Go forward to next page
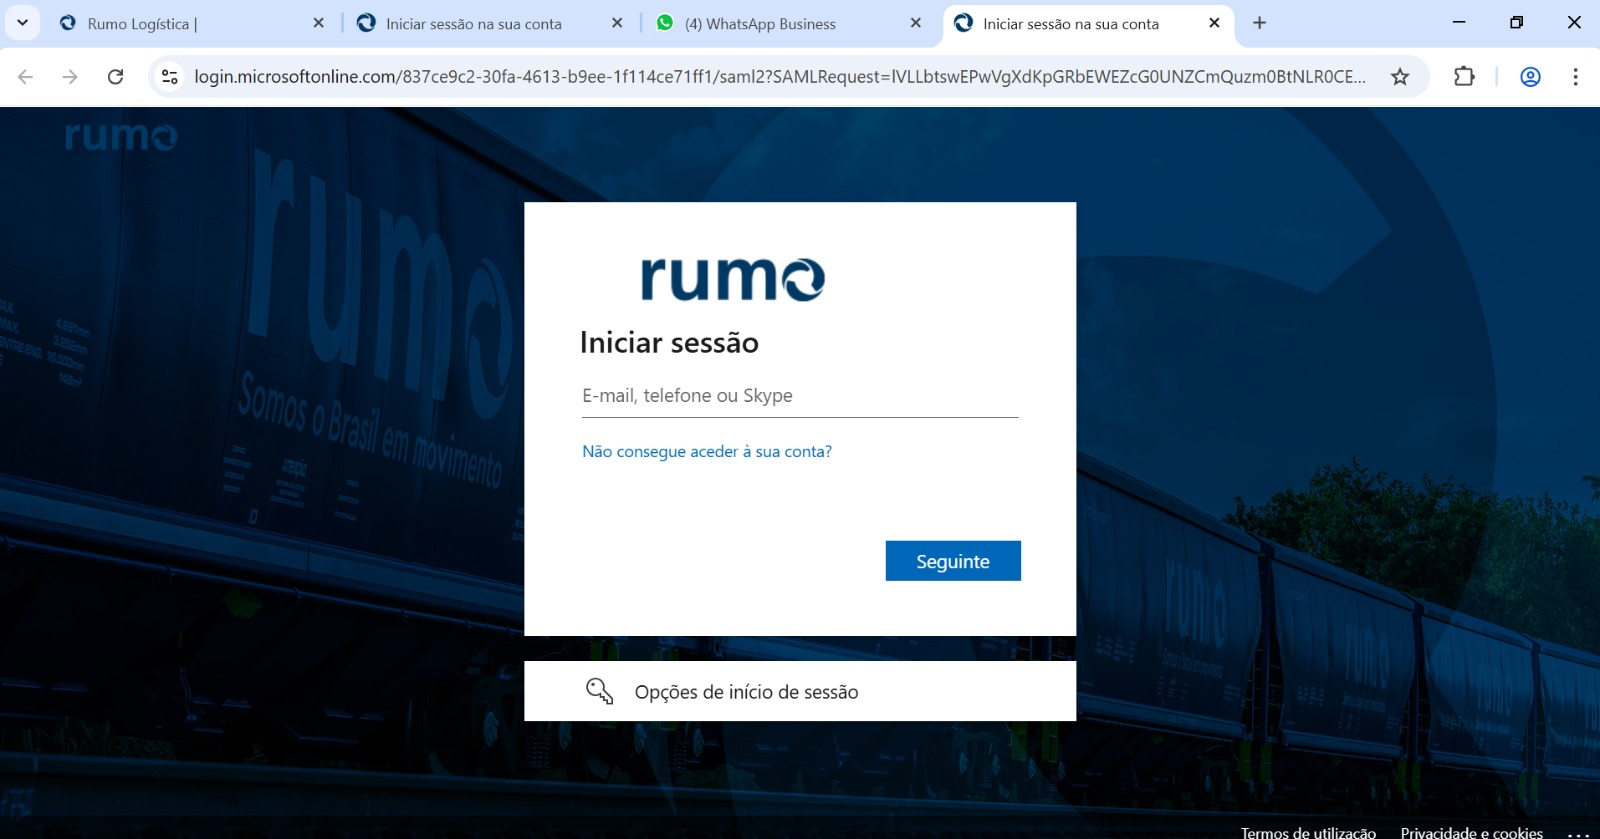 pyautogui.click(x=70, y=77)
